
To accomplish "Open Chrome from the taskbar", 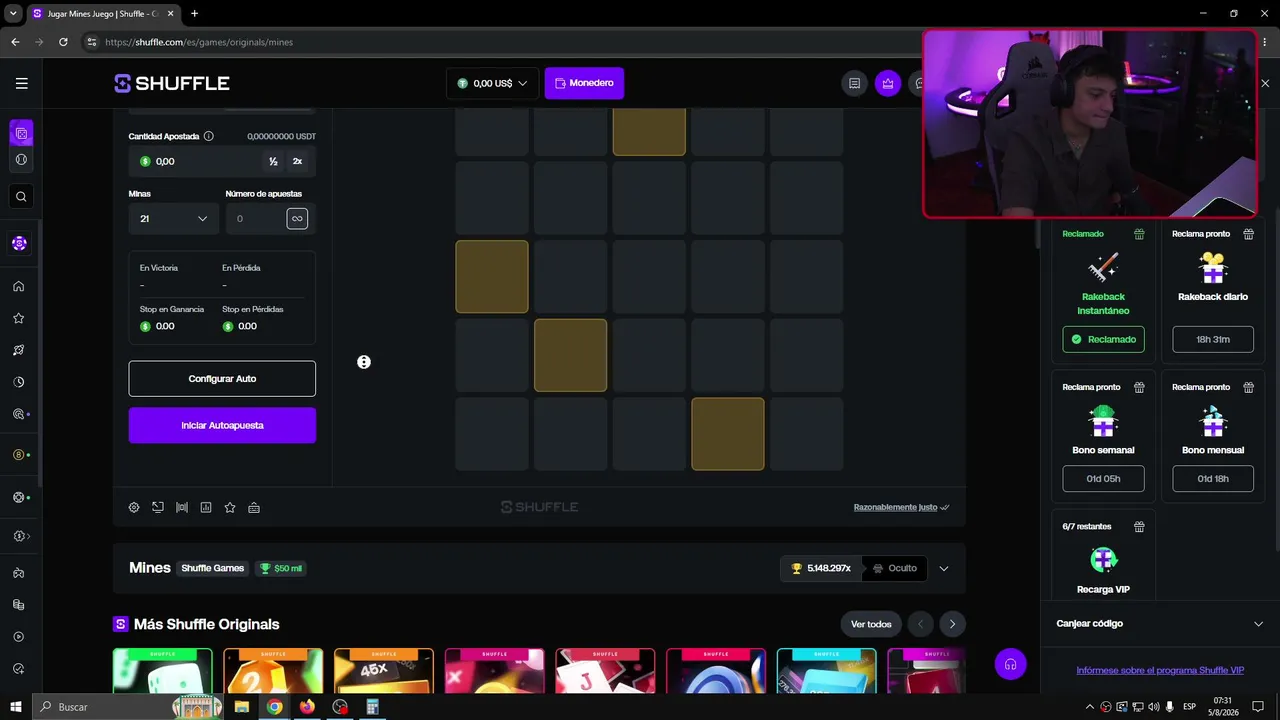I will 274,707.
